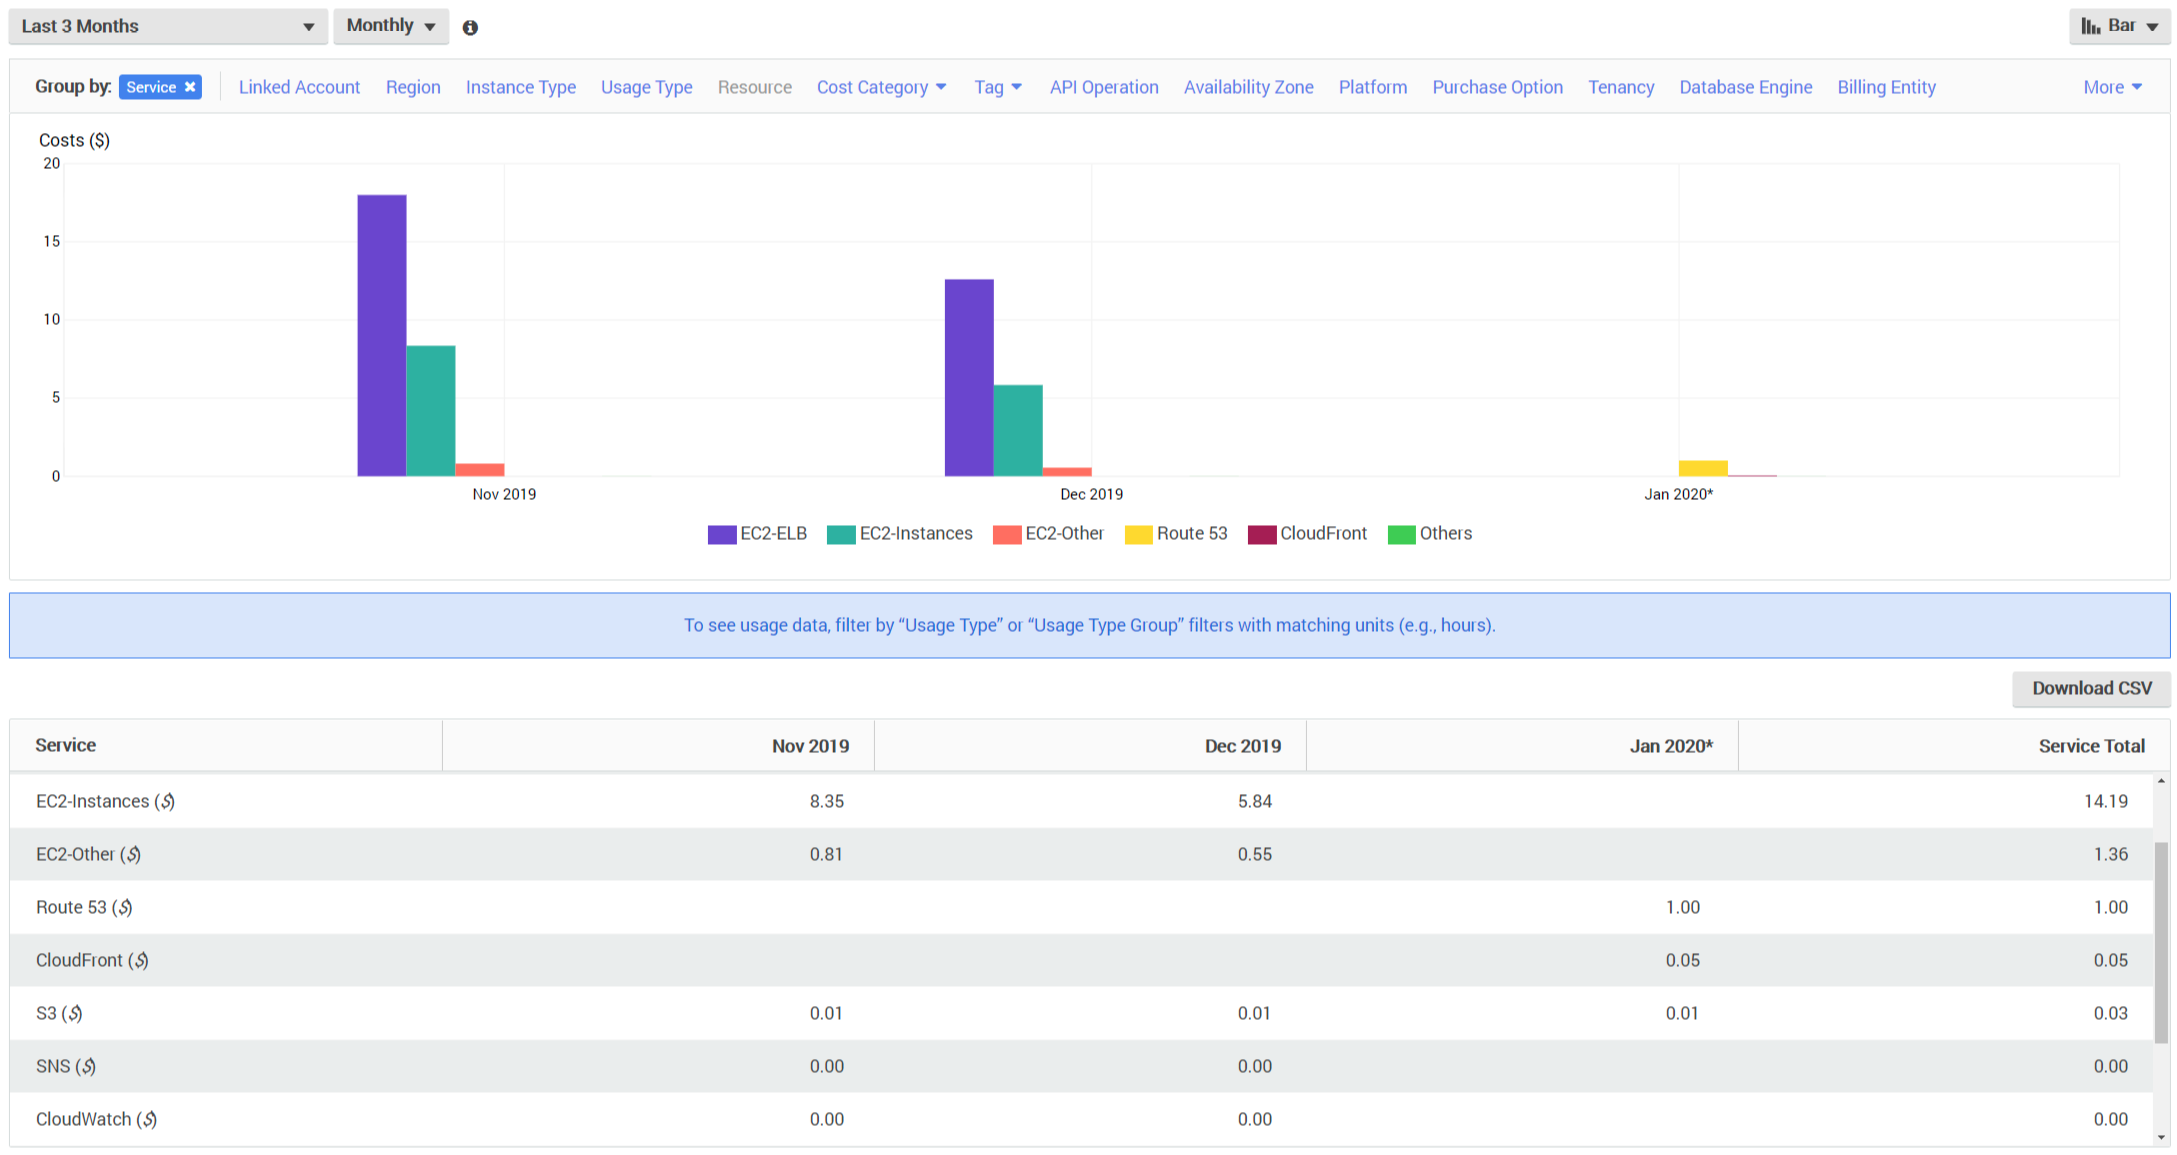This screenshot has width=2177, height=1155.
Task: Select the CloudFront ($) row label
Action: tap(92, 960)
